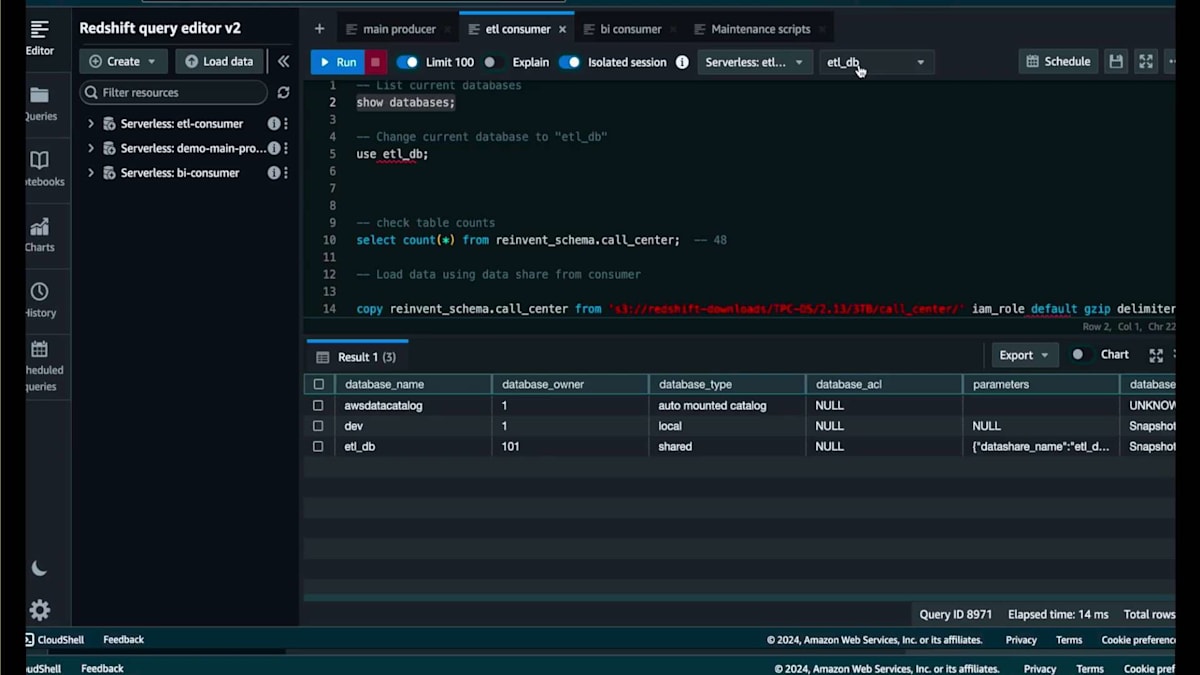Toggle dark mode moon icon

39,568
